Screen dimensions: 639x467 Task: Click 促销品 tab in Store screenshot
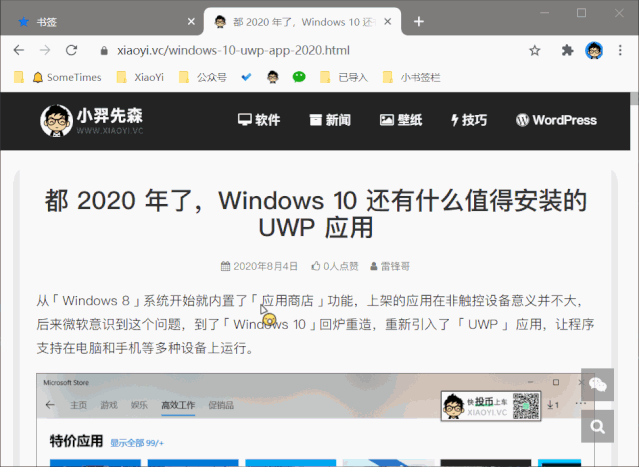[221, 405]
